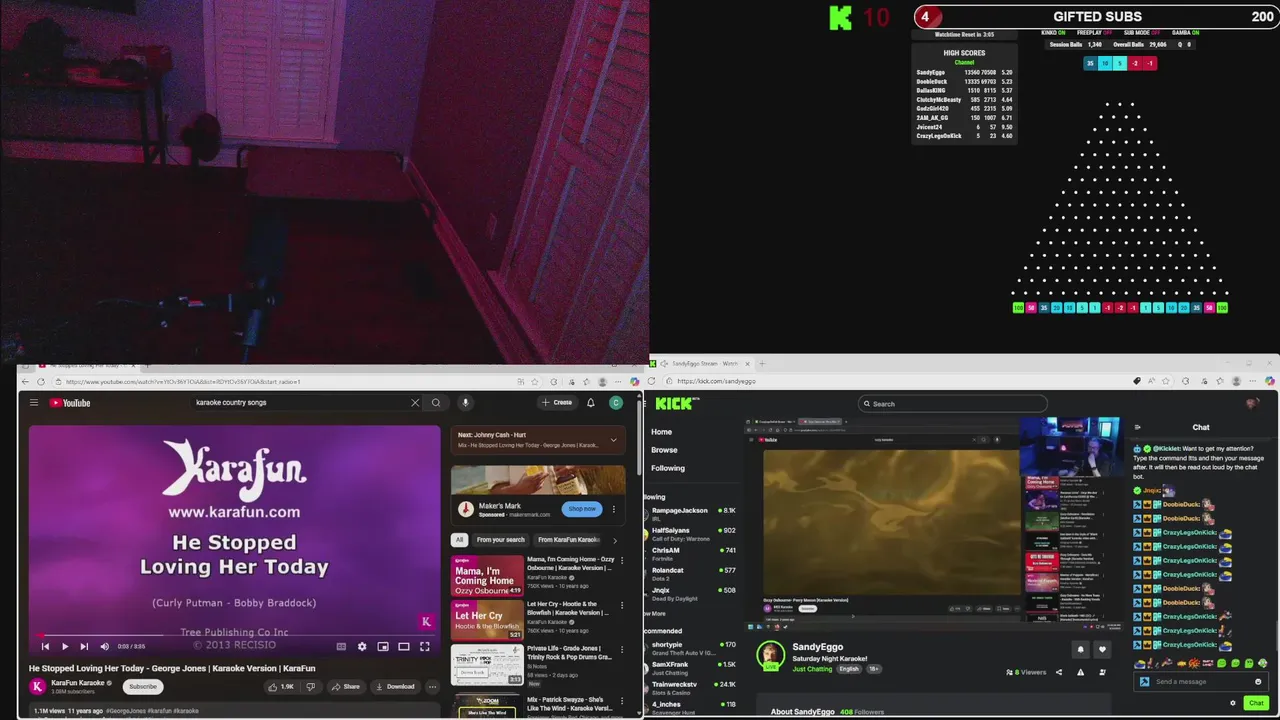Viewport: 1280px width, 720px height.
Task: Seek on the YouTube video progress bar
Action: [x=234, y=636]
